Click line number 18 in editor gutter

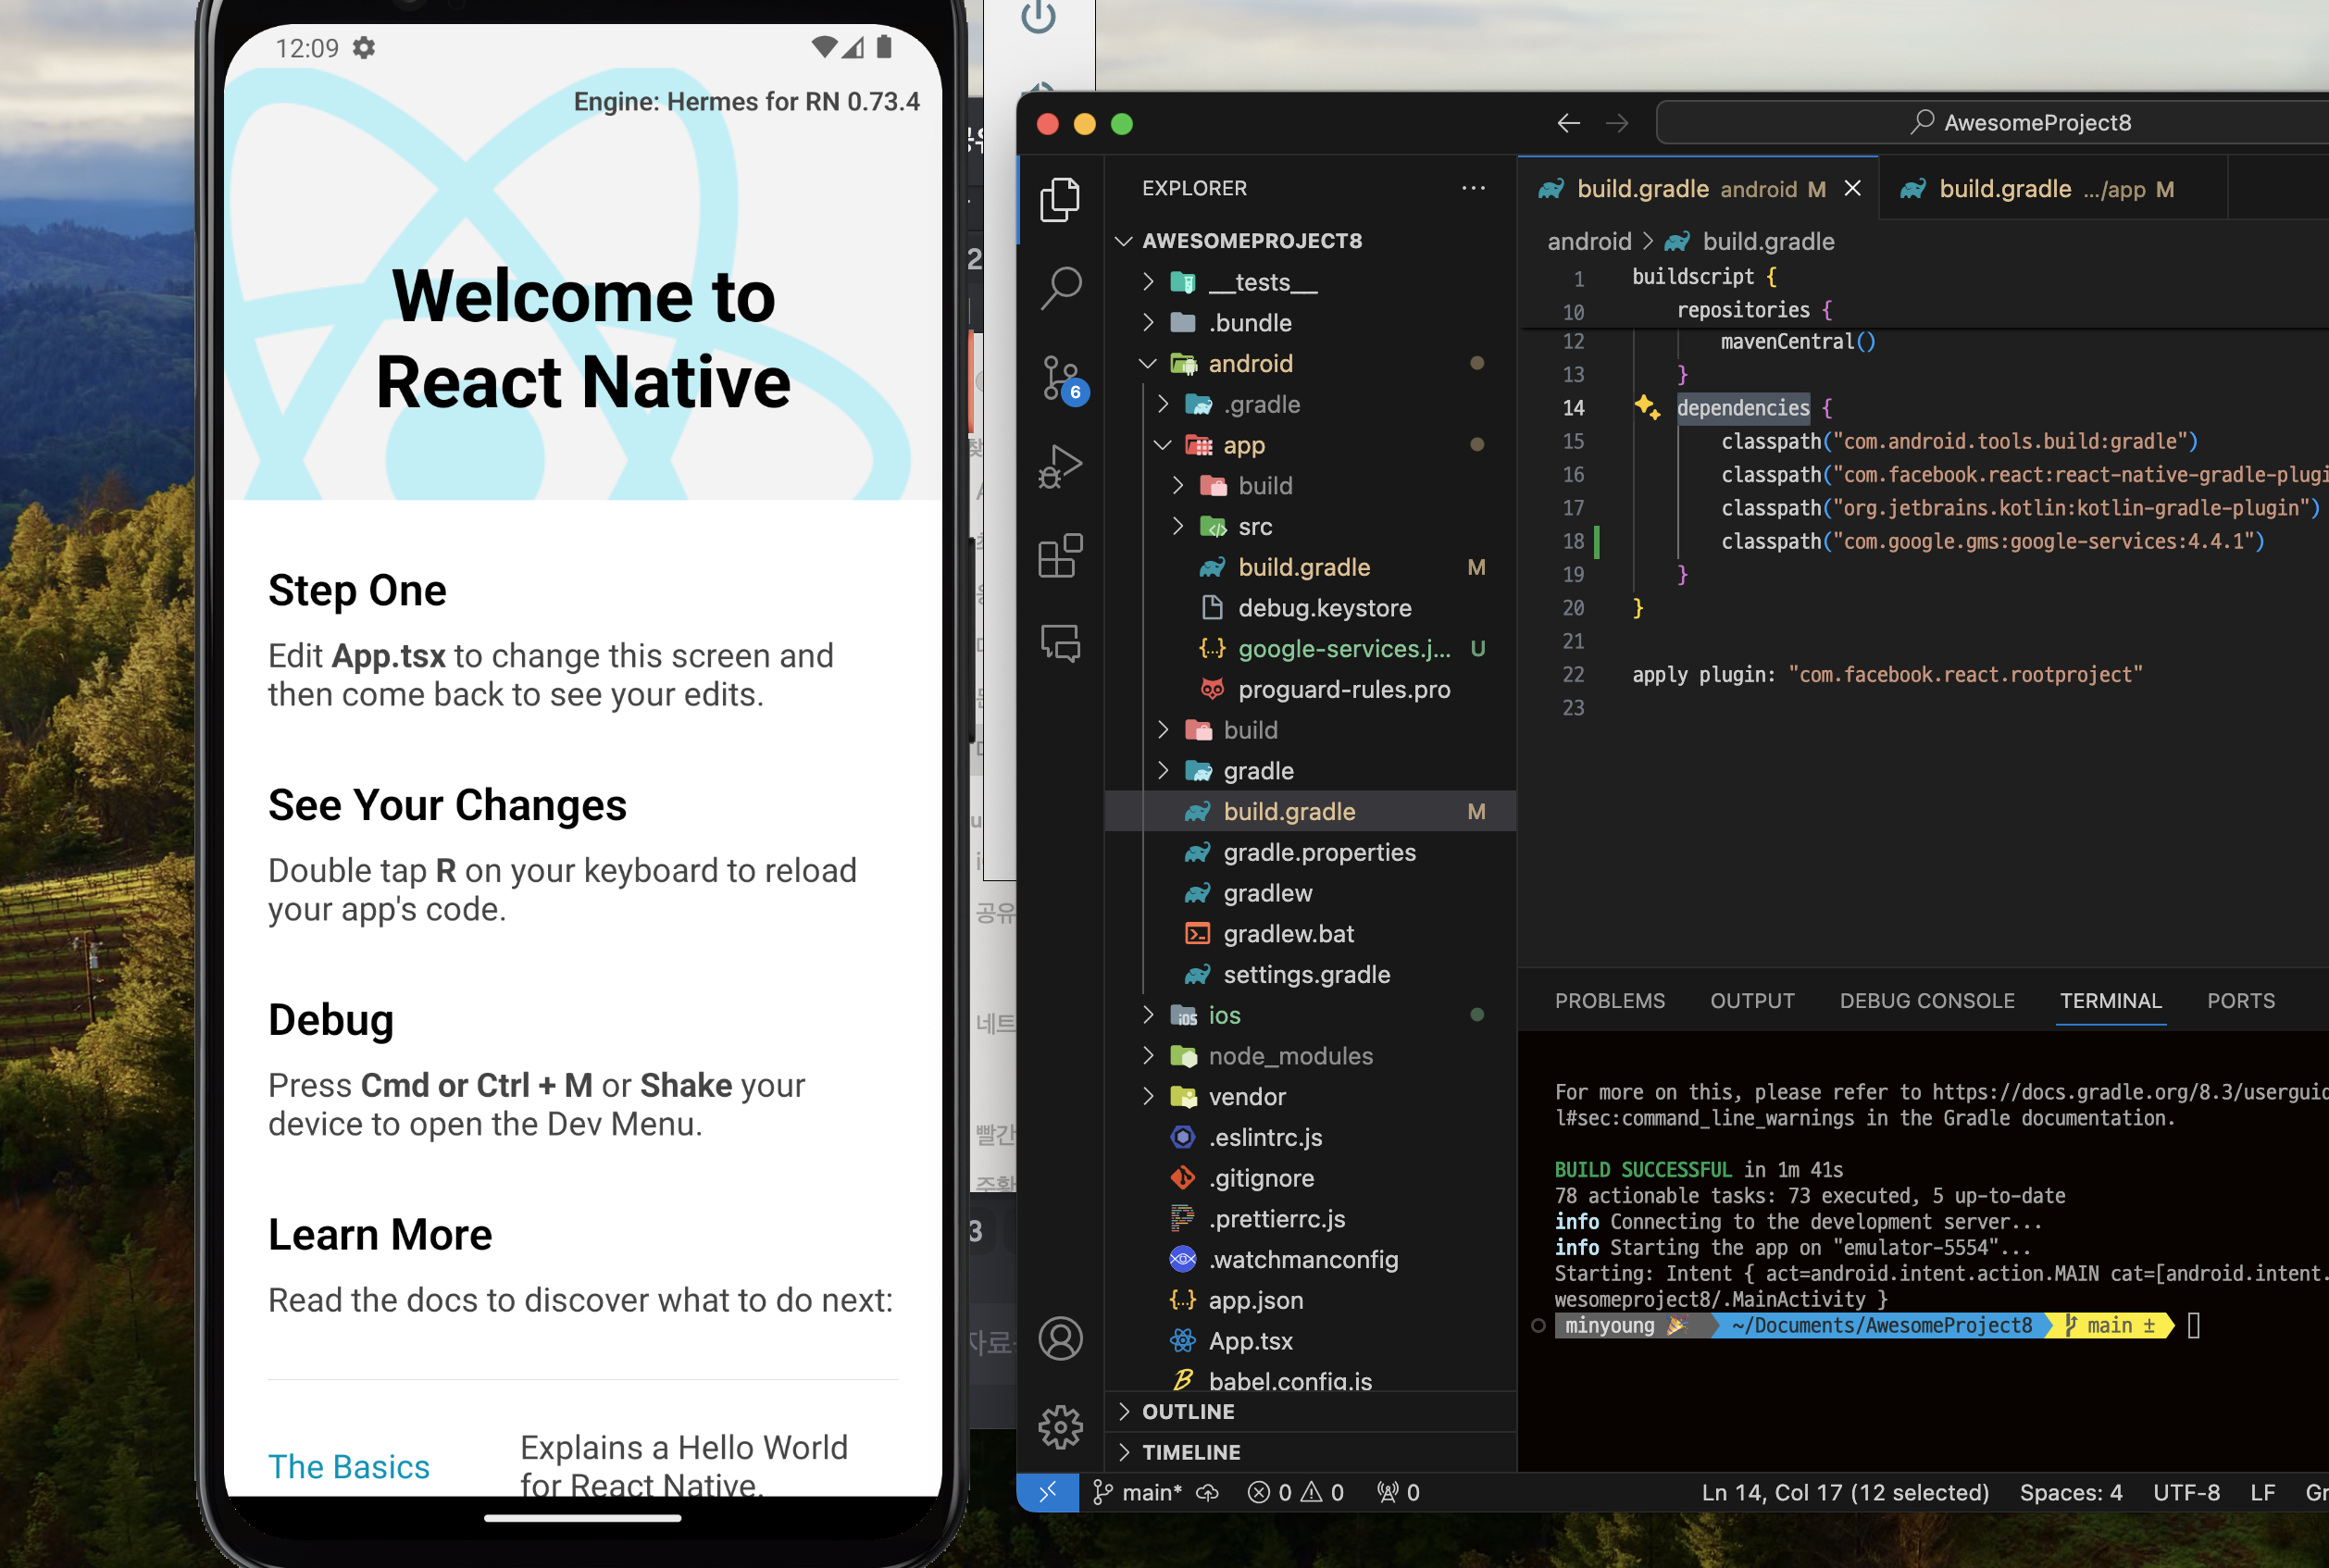click(1573, 541)
